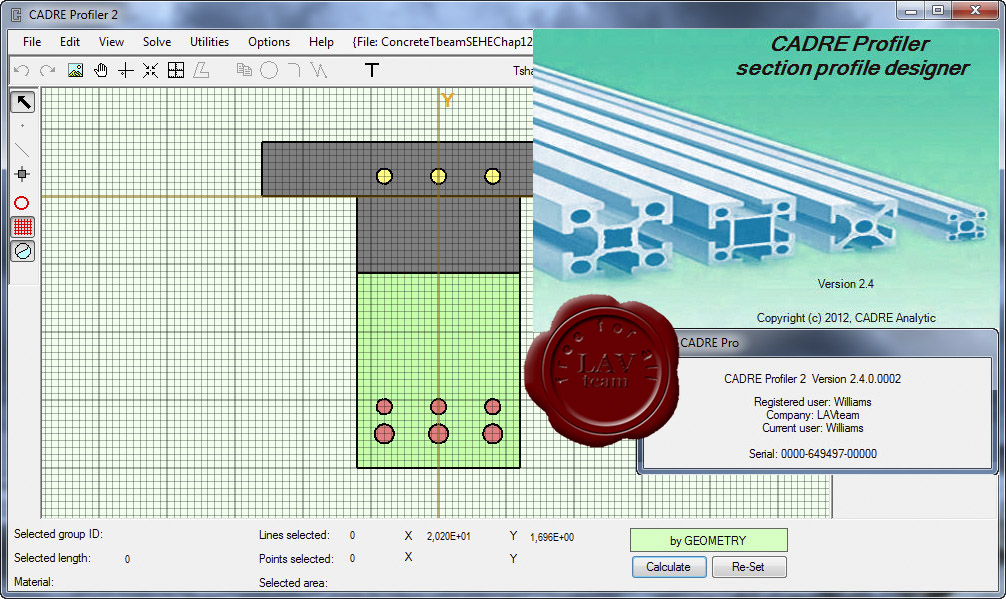Click the orange Y axis label
1006x599 pixels.
pos(447,100)
